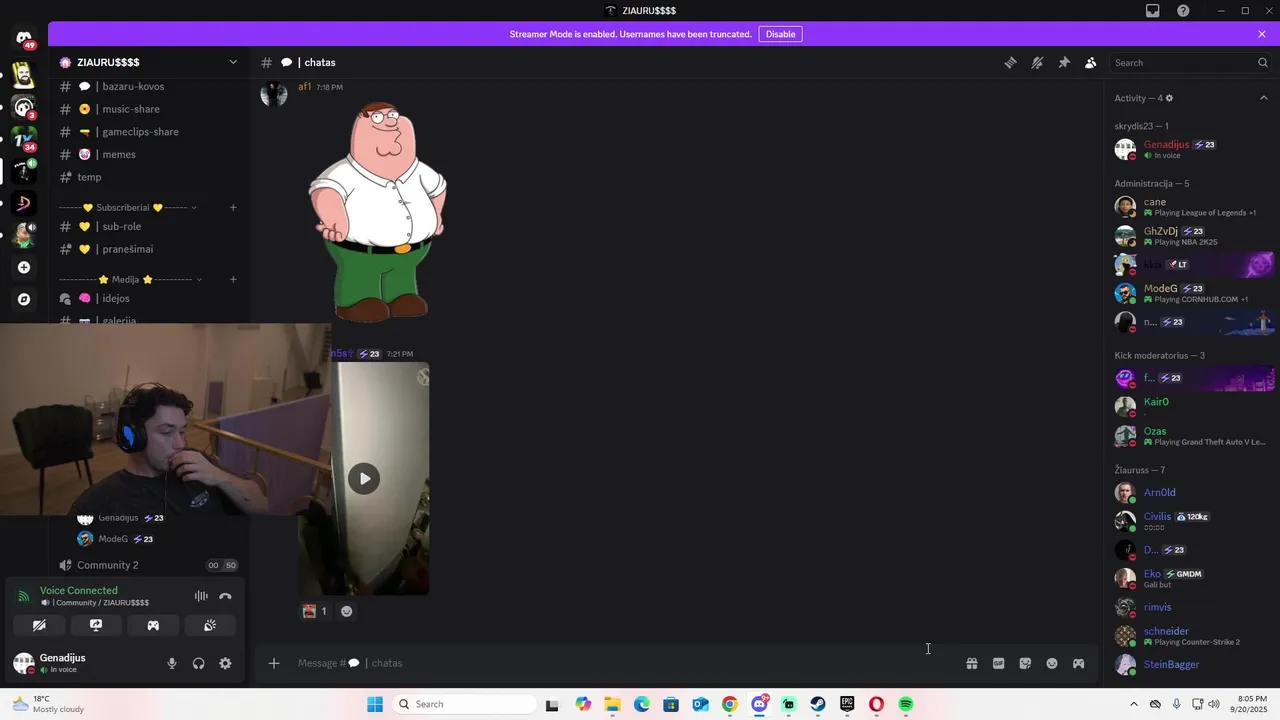Disconnect from voice with hang-up icon
This screenshot has height=720, width=1280.
225,596
